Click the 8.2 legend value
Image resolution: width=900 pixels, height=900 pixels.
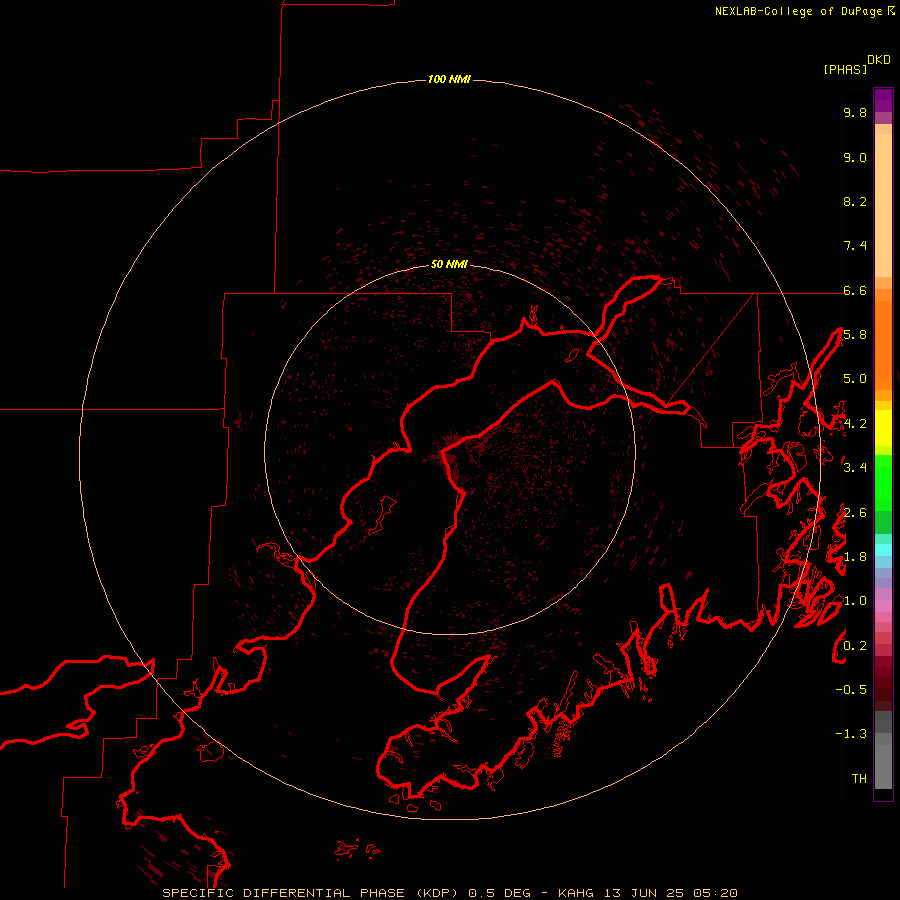(x=855, y=201)
